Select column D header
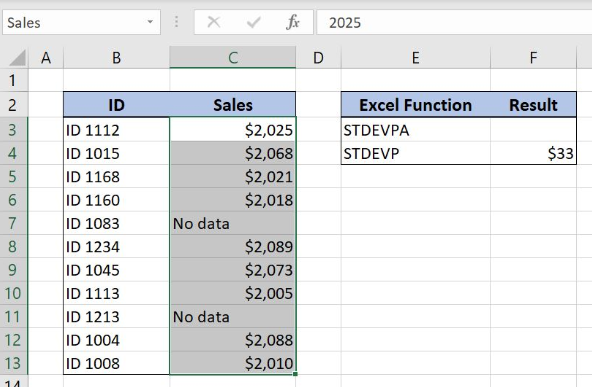 (318, 58)
